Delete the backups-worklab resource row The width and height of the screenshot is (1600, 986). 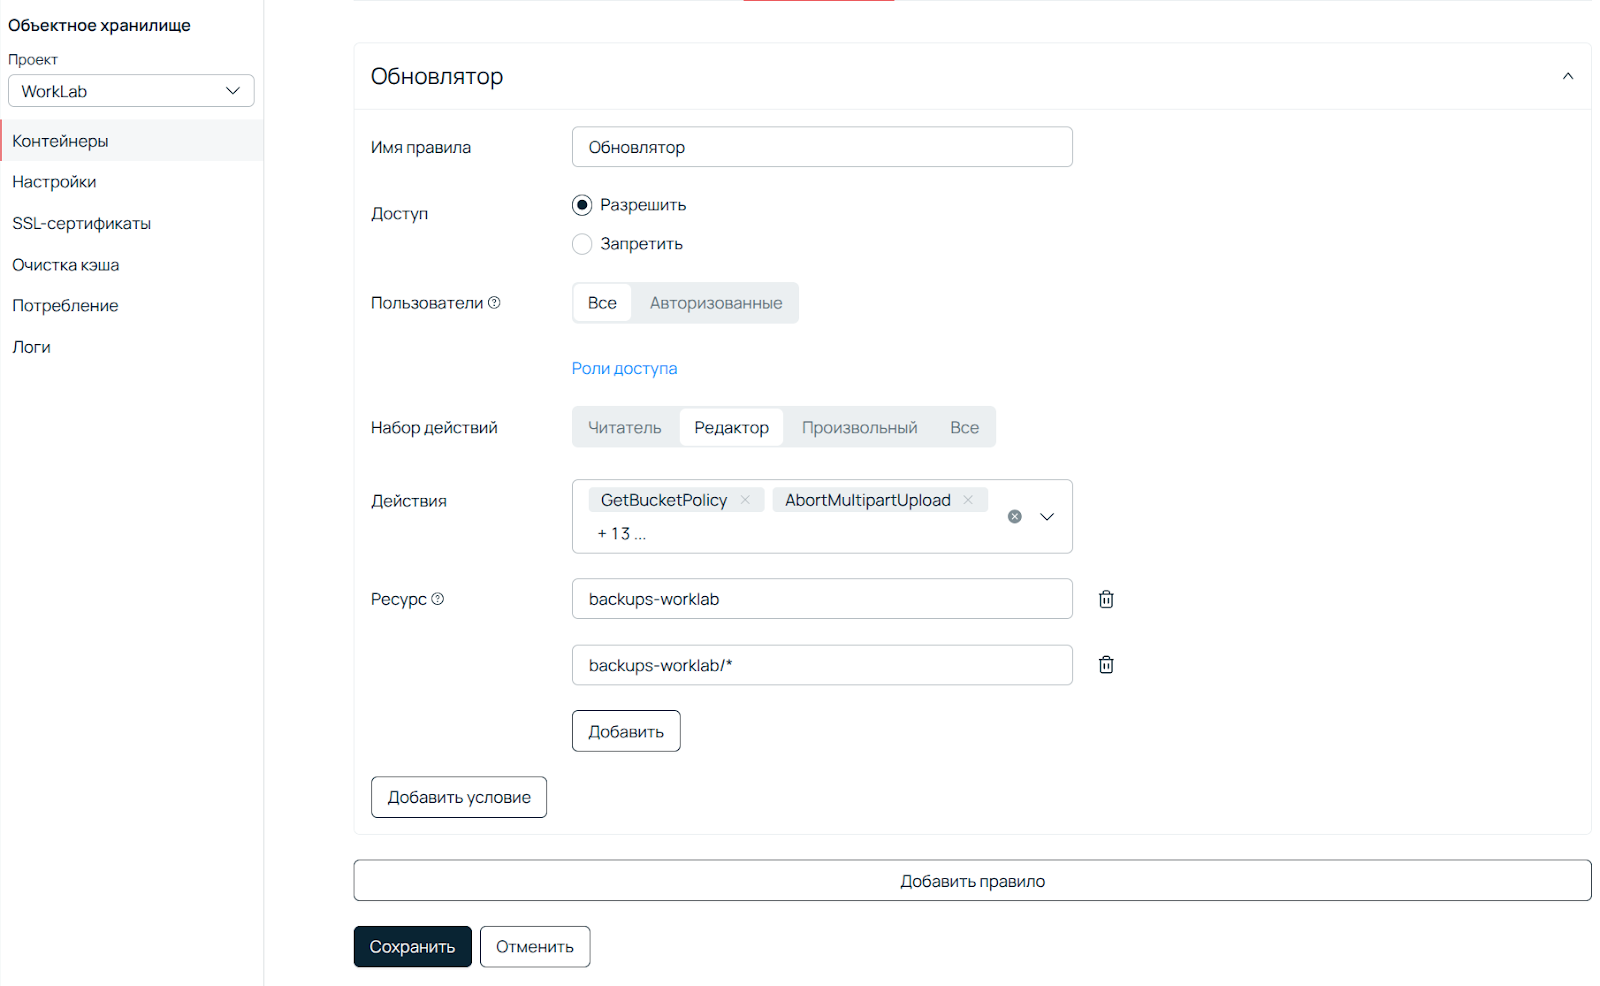(1106, 599)
